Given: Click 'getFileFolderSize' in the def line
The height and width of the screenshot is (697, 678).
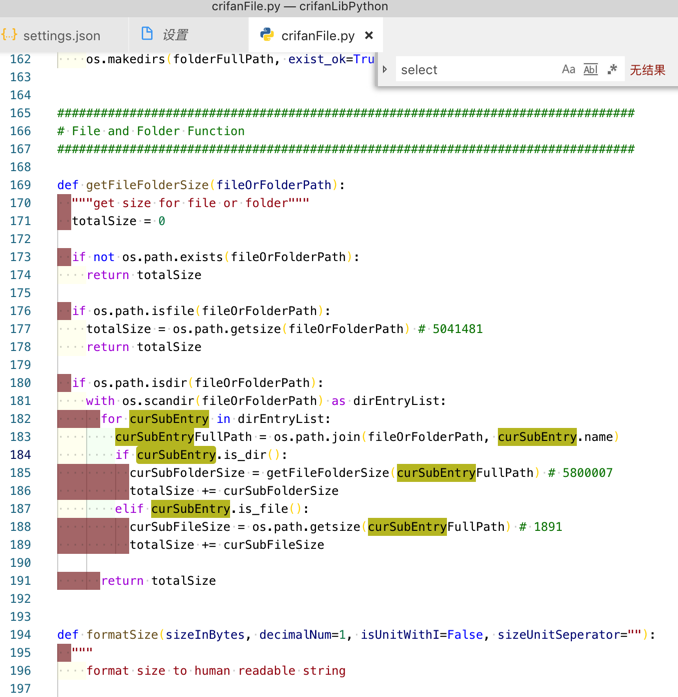Looking at the screenshot, I should (x=147, y=185).
